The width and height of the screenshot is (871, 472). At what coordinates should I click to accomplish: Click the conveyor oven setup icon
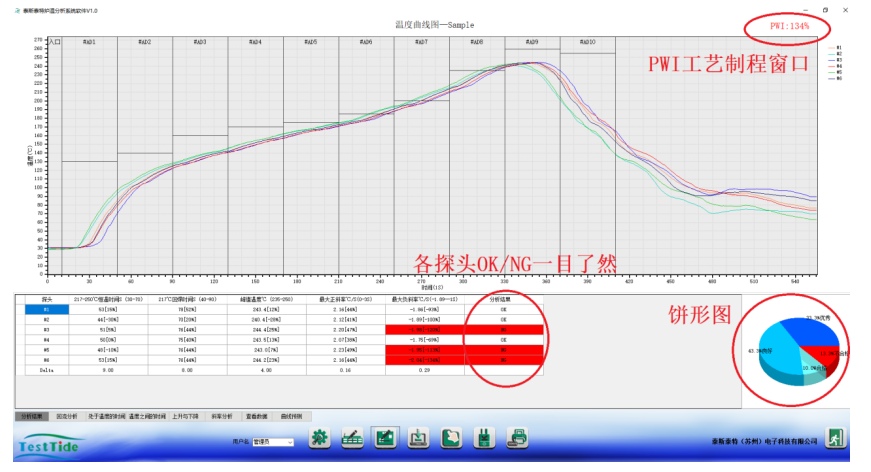point(352,437)
